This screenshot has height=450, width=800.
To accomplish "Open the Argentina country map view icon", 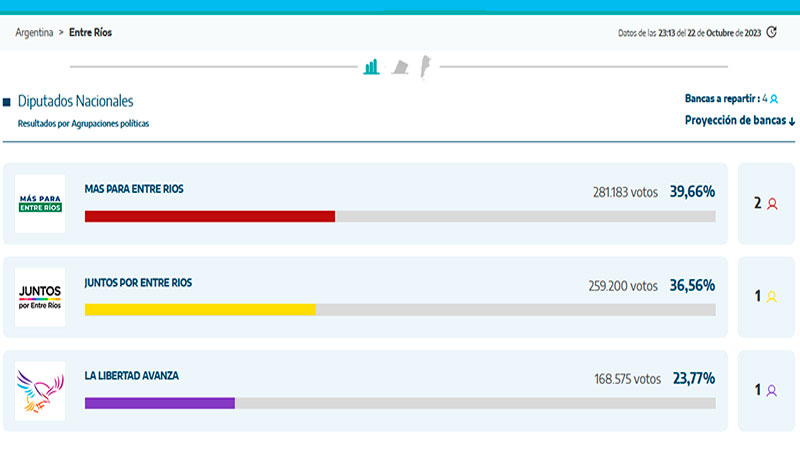I will point(424,66).
